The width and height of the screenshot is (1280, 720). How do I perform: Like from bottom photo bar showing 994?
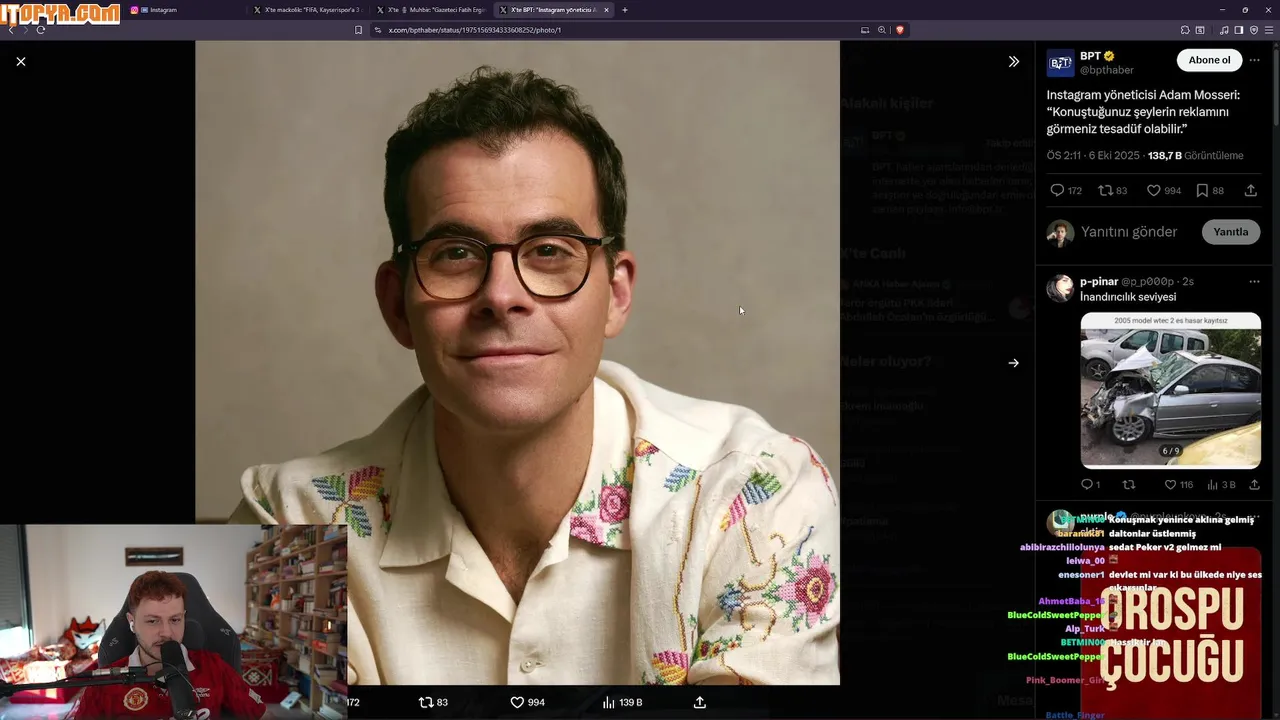(x=528, y=702)
